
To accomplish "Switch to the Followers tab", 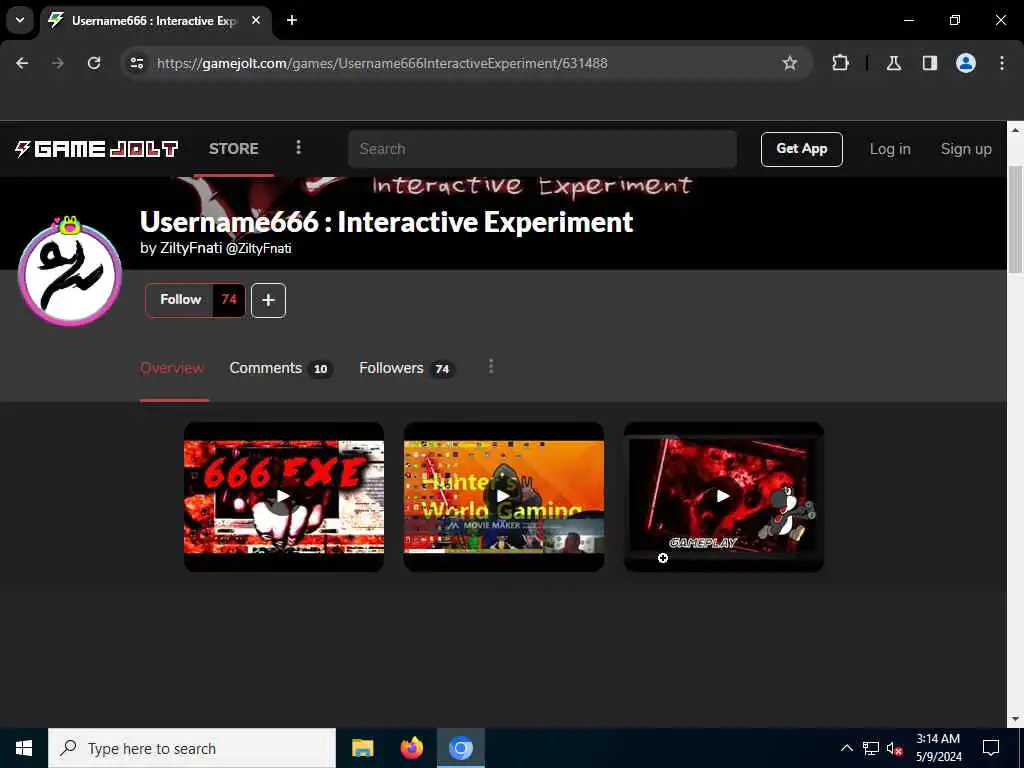I will [x=406, y=368].
